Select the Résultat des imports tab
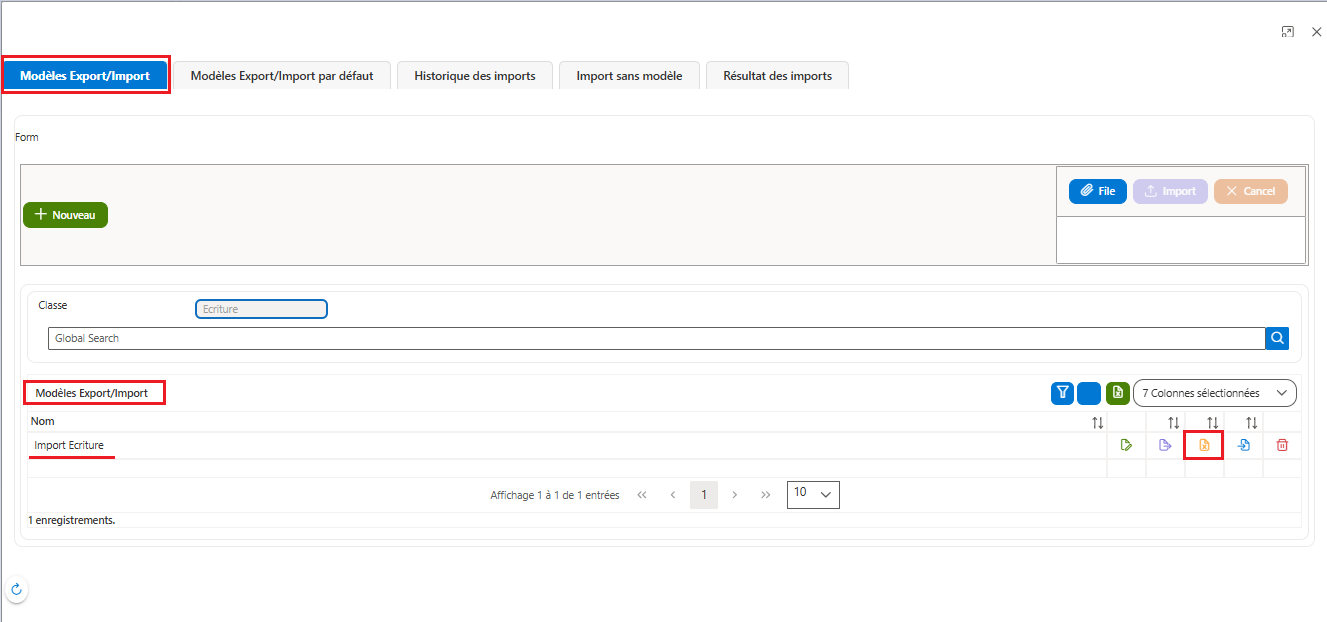The image size is (1327, 622). pos(777,76)
